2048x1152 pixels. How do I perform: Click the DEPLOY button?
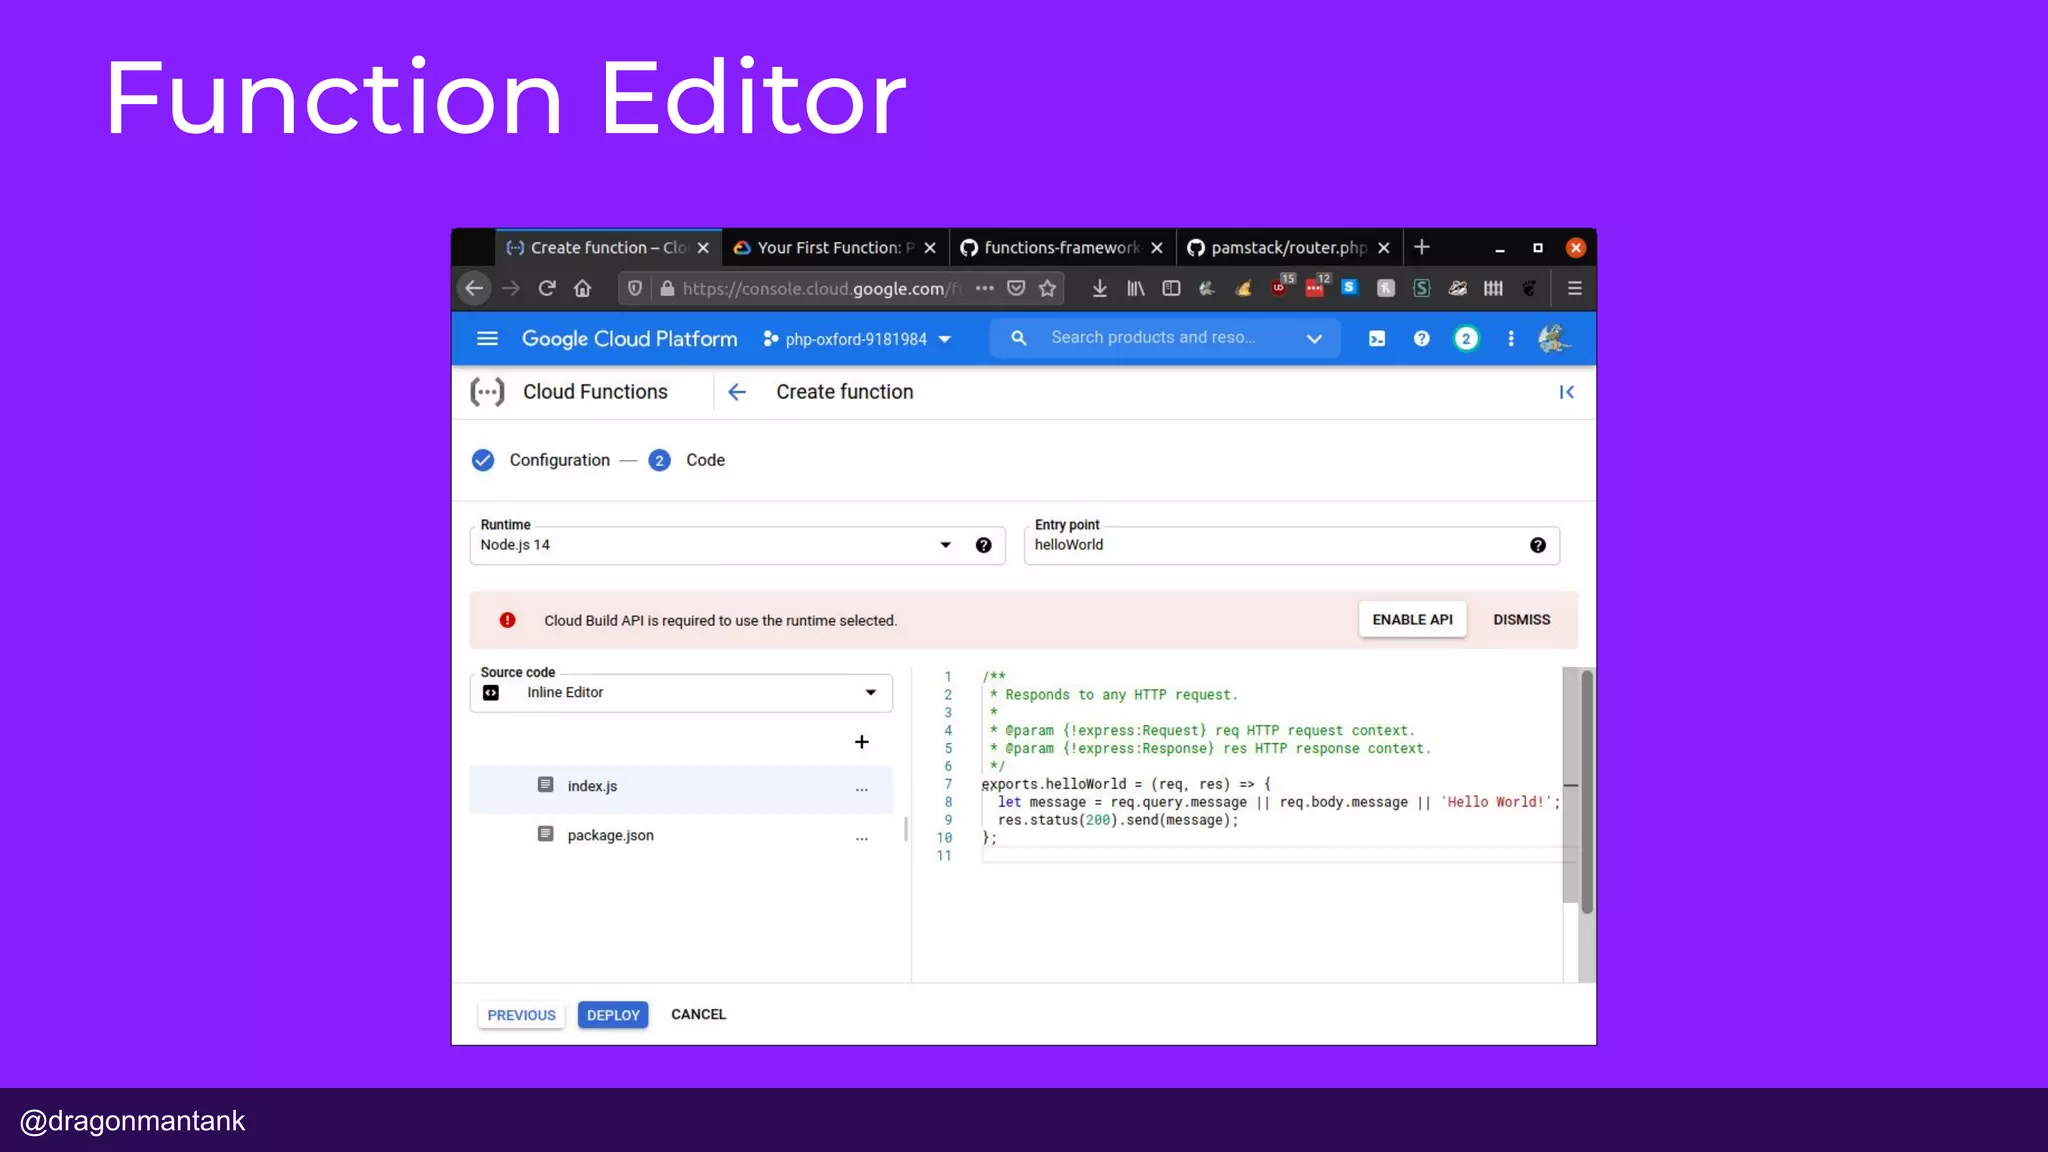[613, 1015]
